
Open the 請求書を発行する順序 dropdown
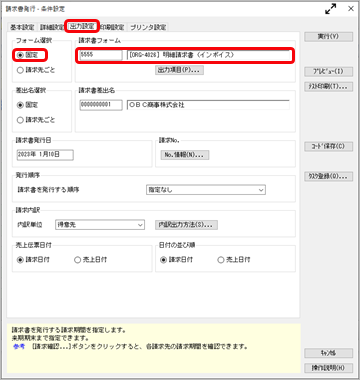[x=206, y=190]
